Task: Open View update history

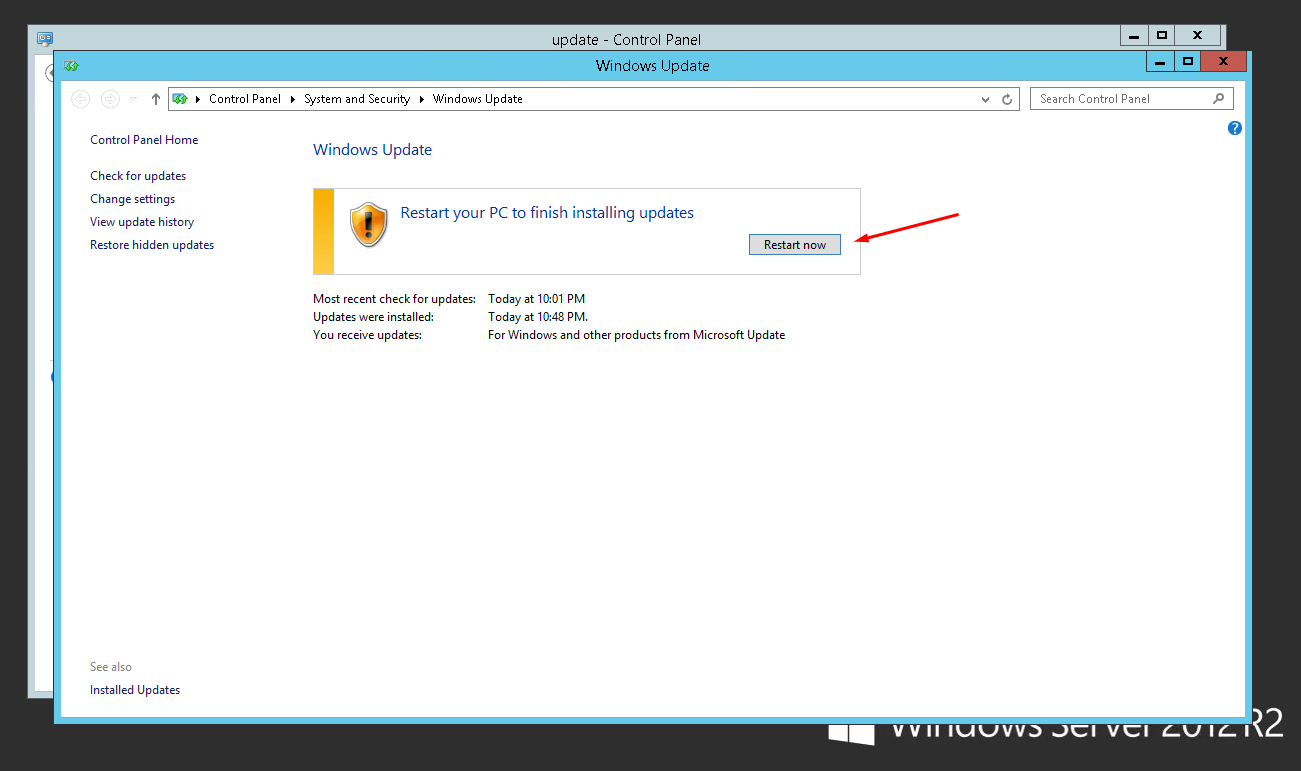Action: pos(142,222)
